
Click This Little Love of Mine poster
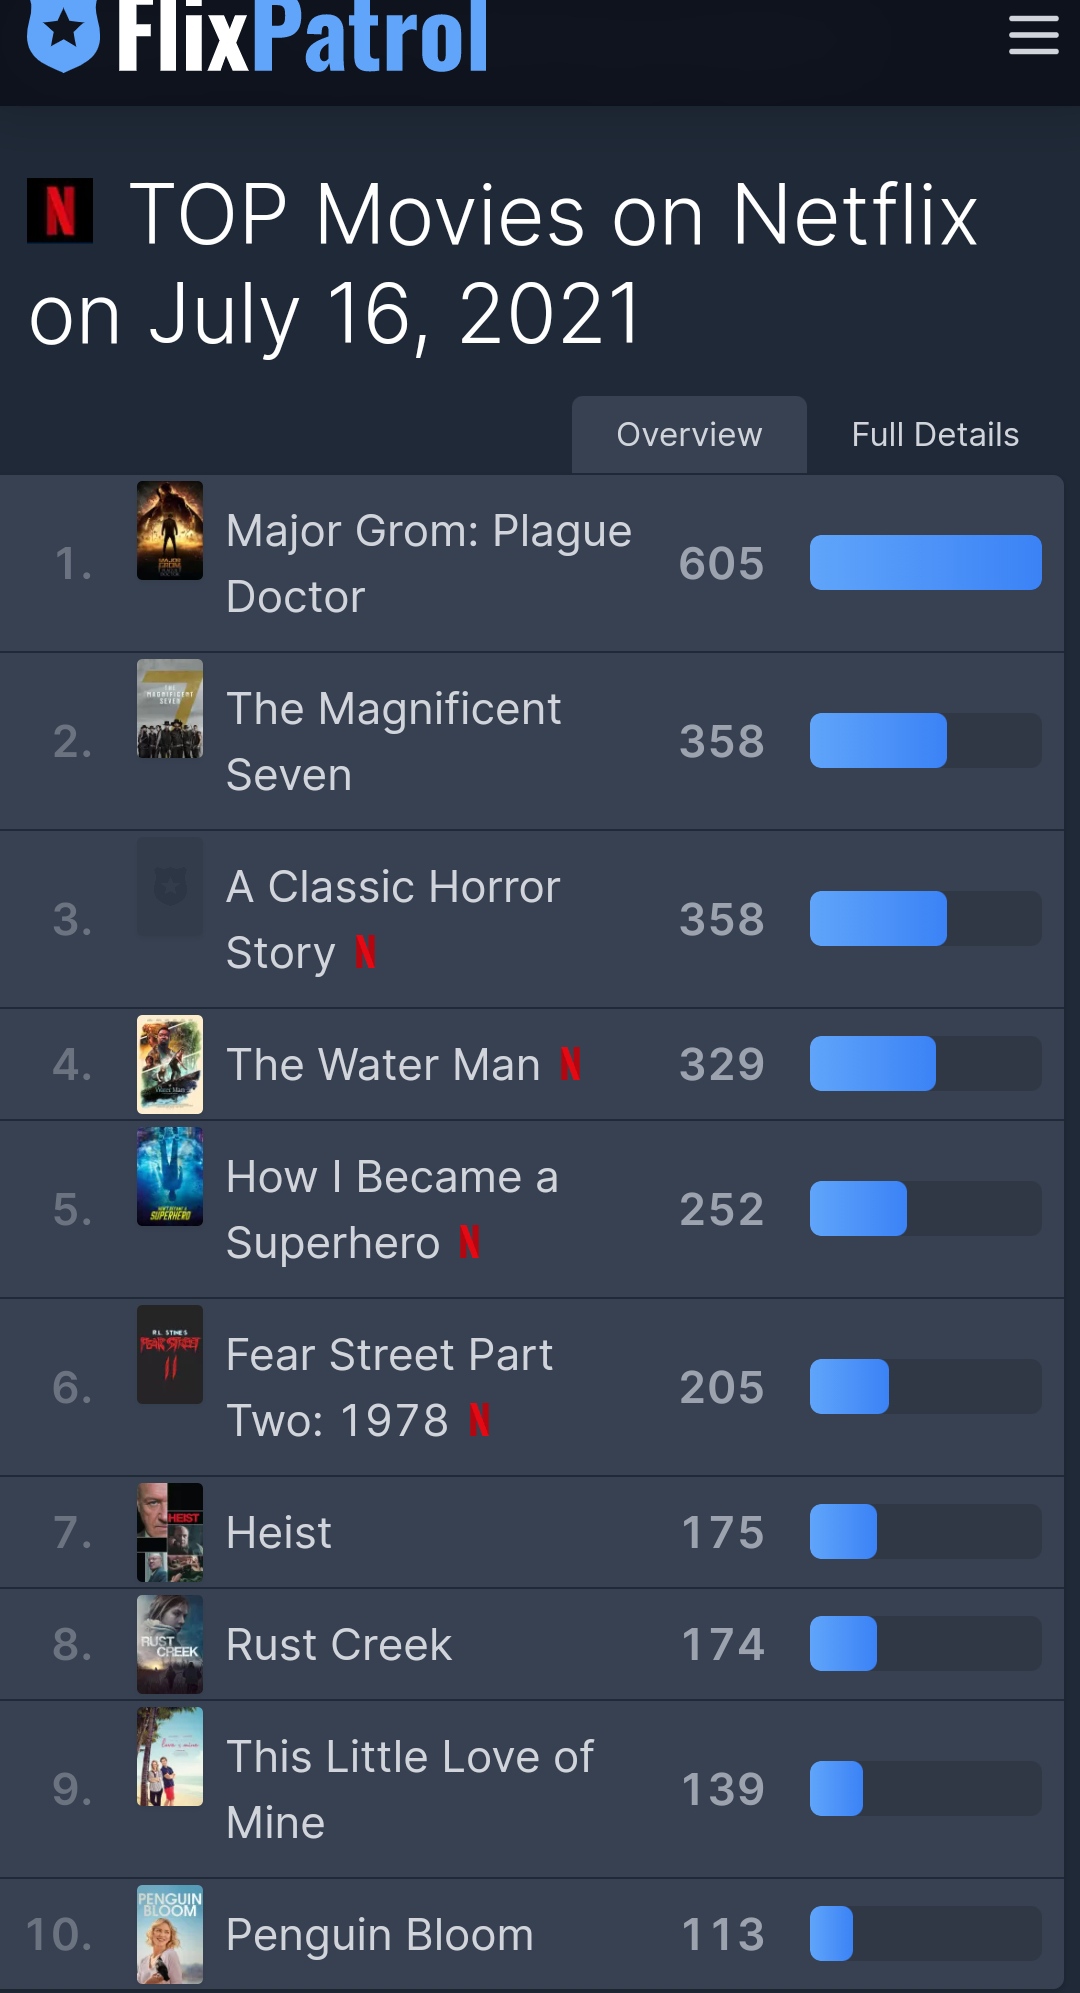(x=170, y=1756)
